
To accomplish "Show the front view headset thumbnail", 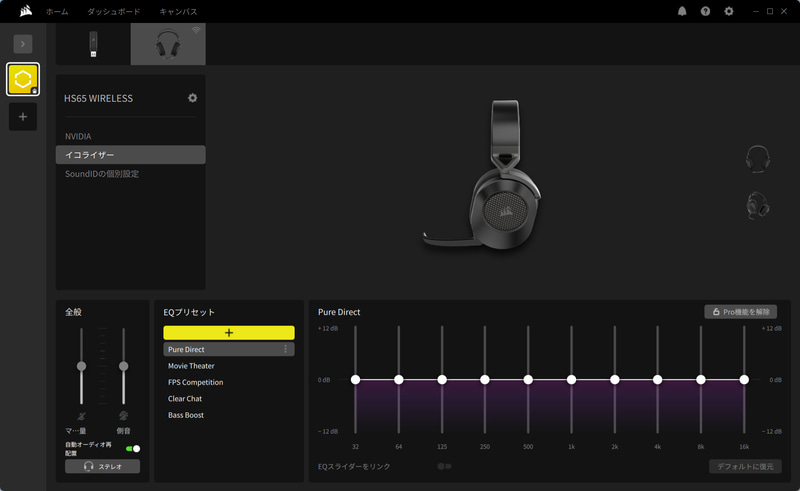I will (x=758, y=159).
